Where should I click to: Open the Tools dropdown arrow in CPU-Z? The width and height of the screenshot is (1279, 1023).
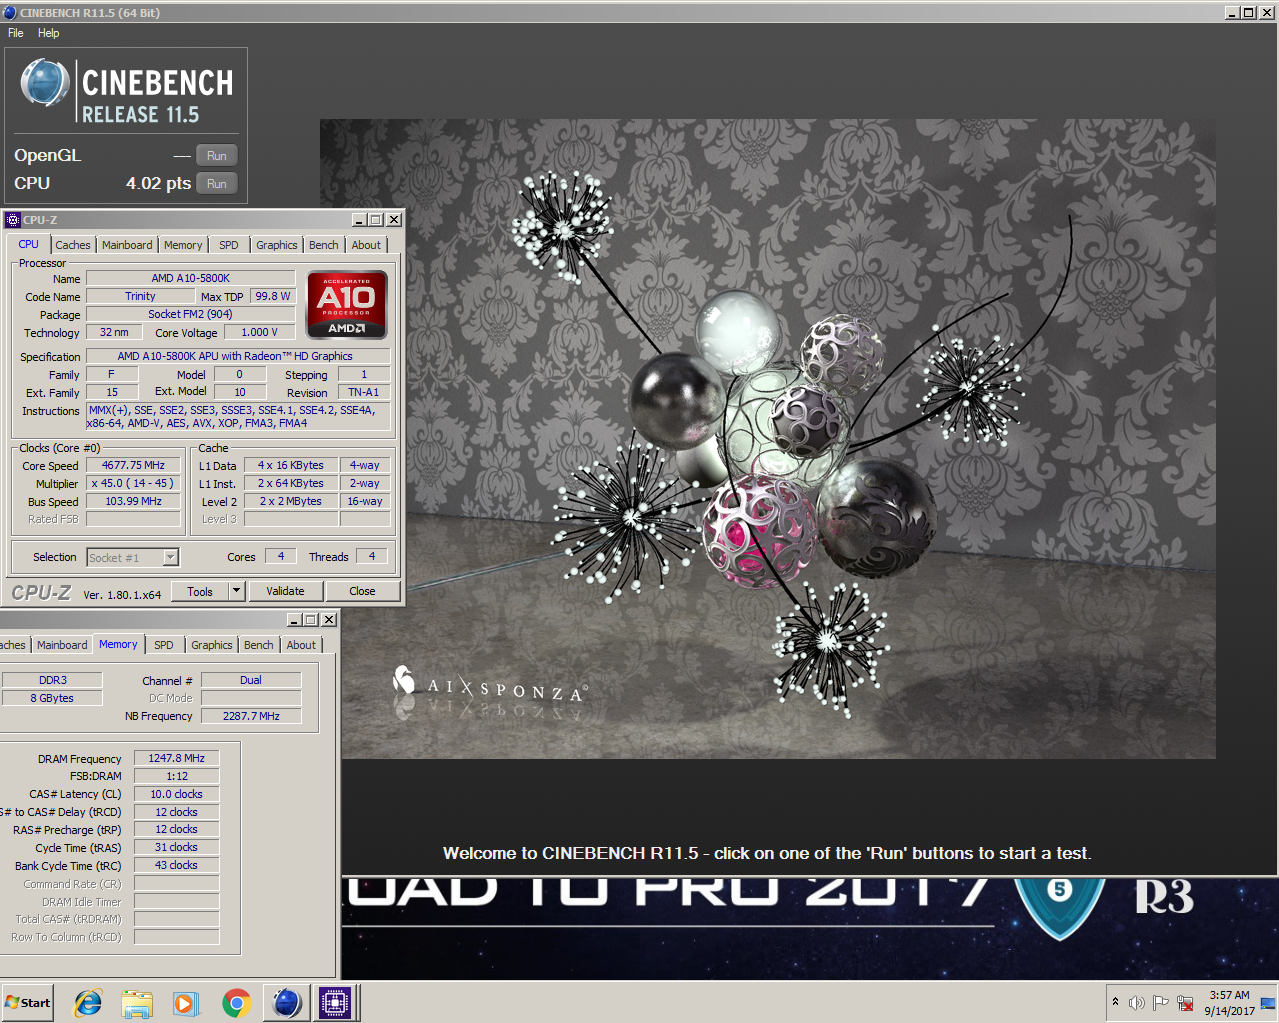coord(237,591)
